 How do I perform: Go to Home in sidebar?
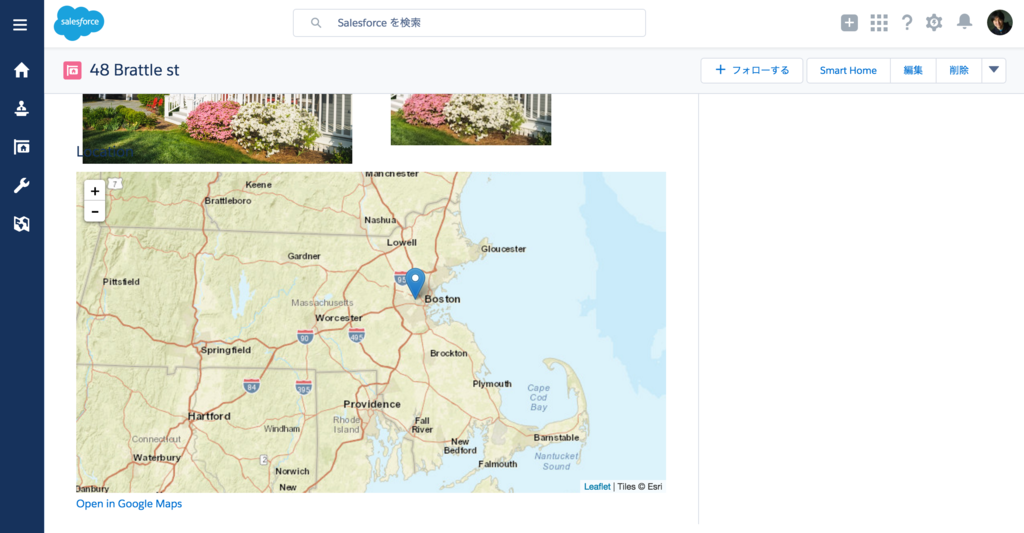coord(22,70)
